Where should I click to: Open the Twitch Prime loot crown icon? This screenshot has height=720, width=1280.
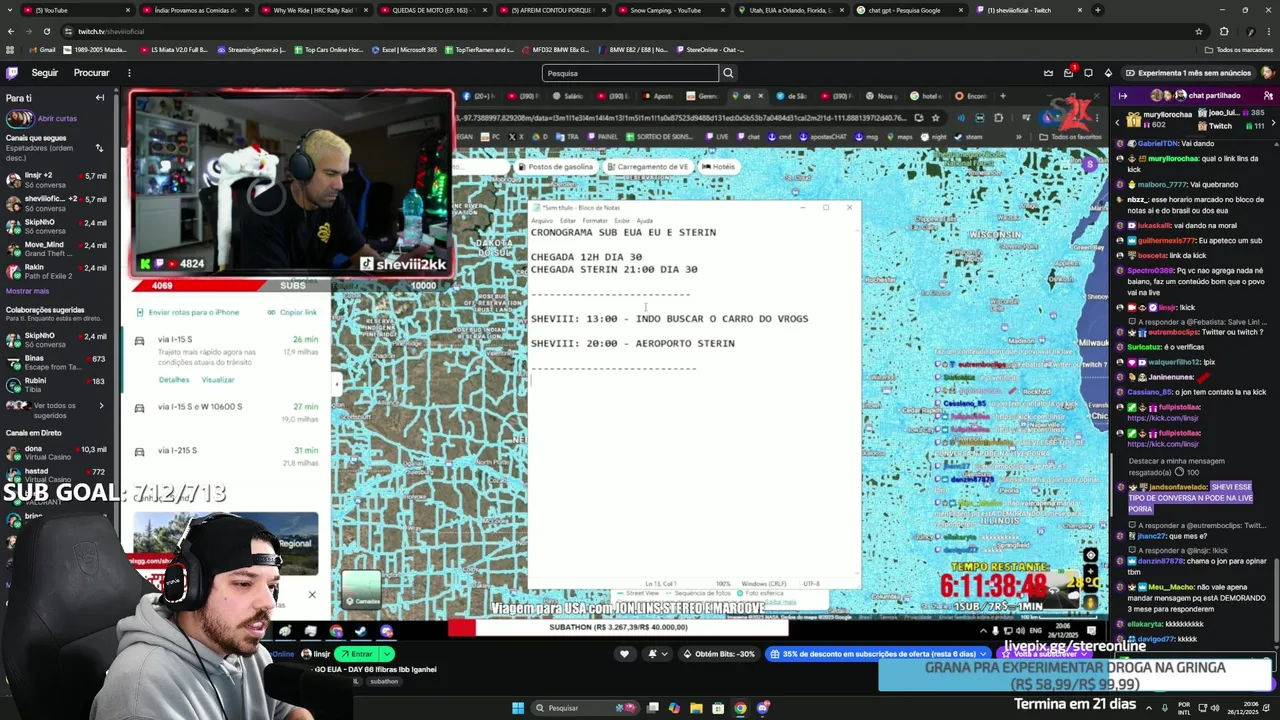pos(1048,73)
